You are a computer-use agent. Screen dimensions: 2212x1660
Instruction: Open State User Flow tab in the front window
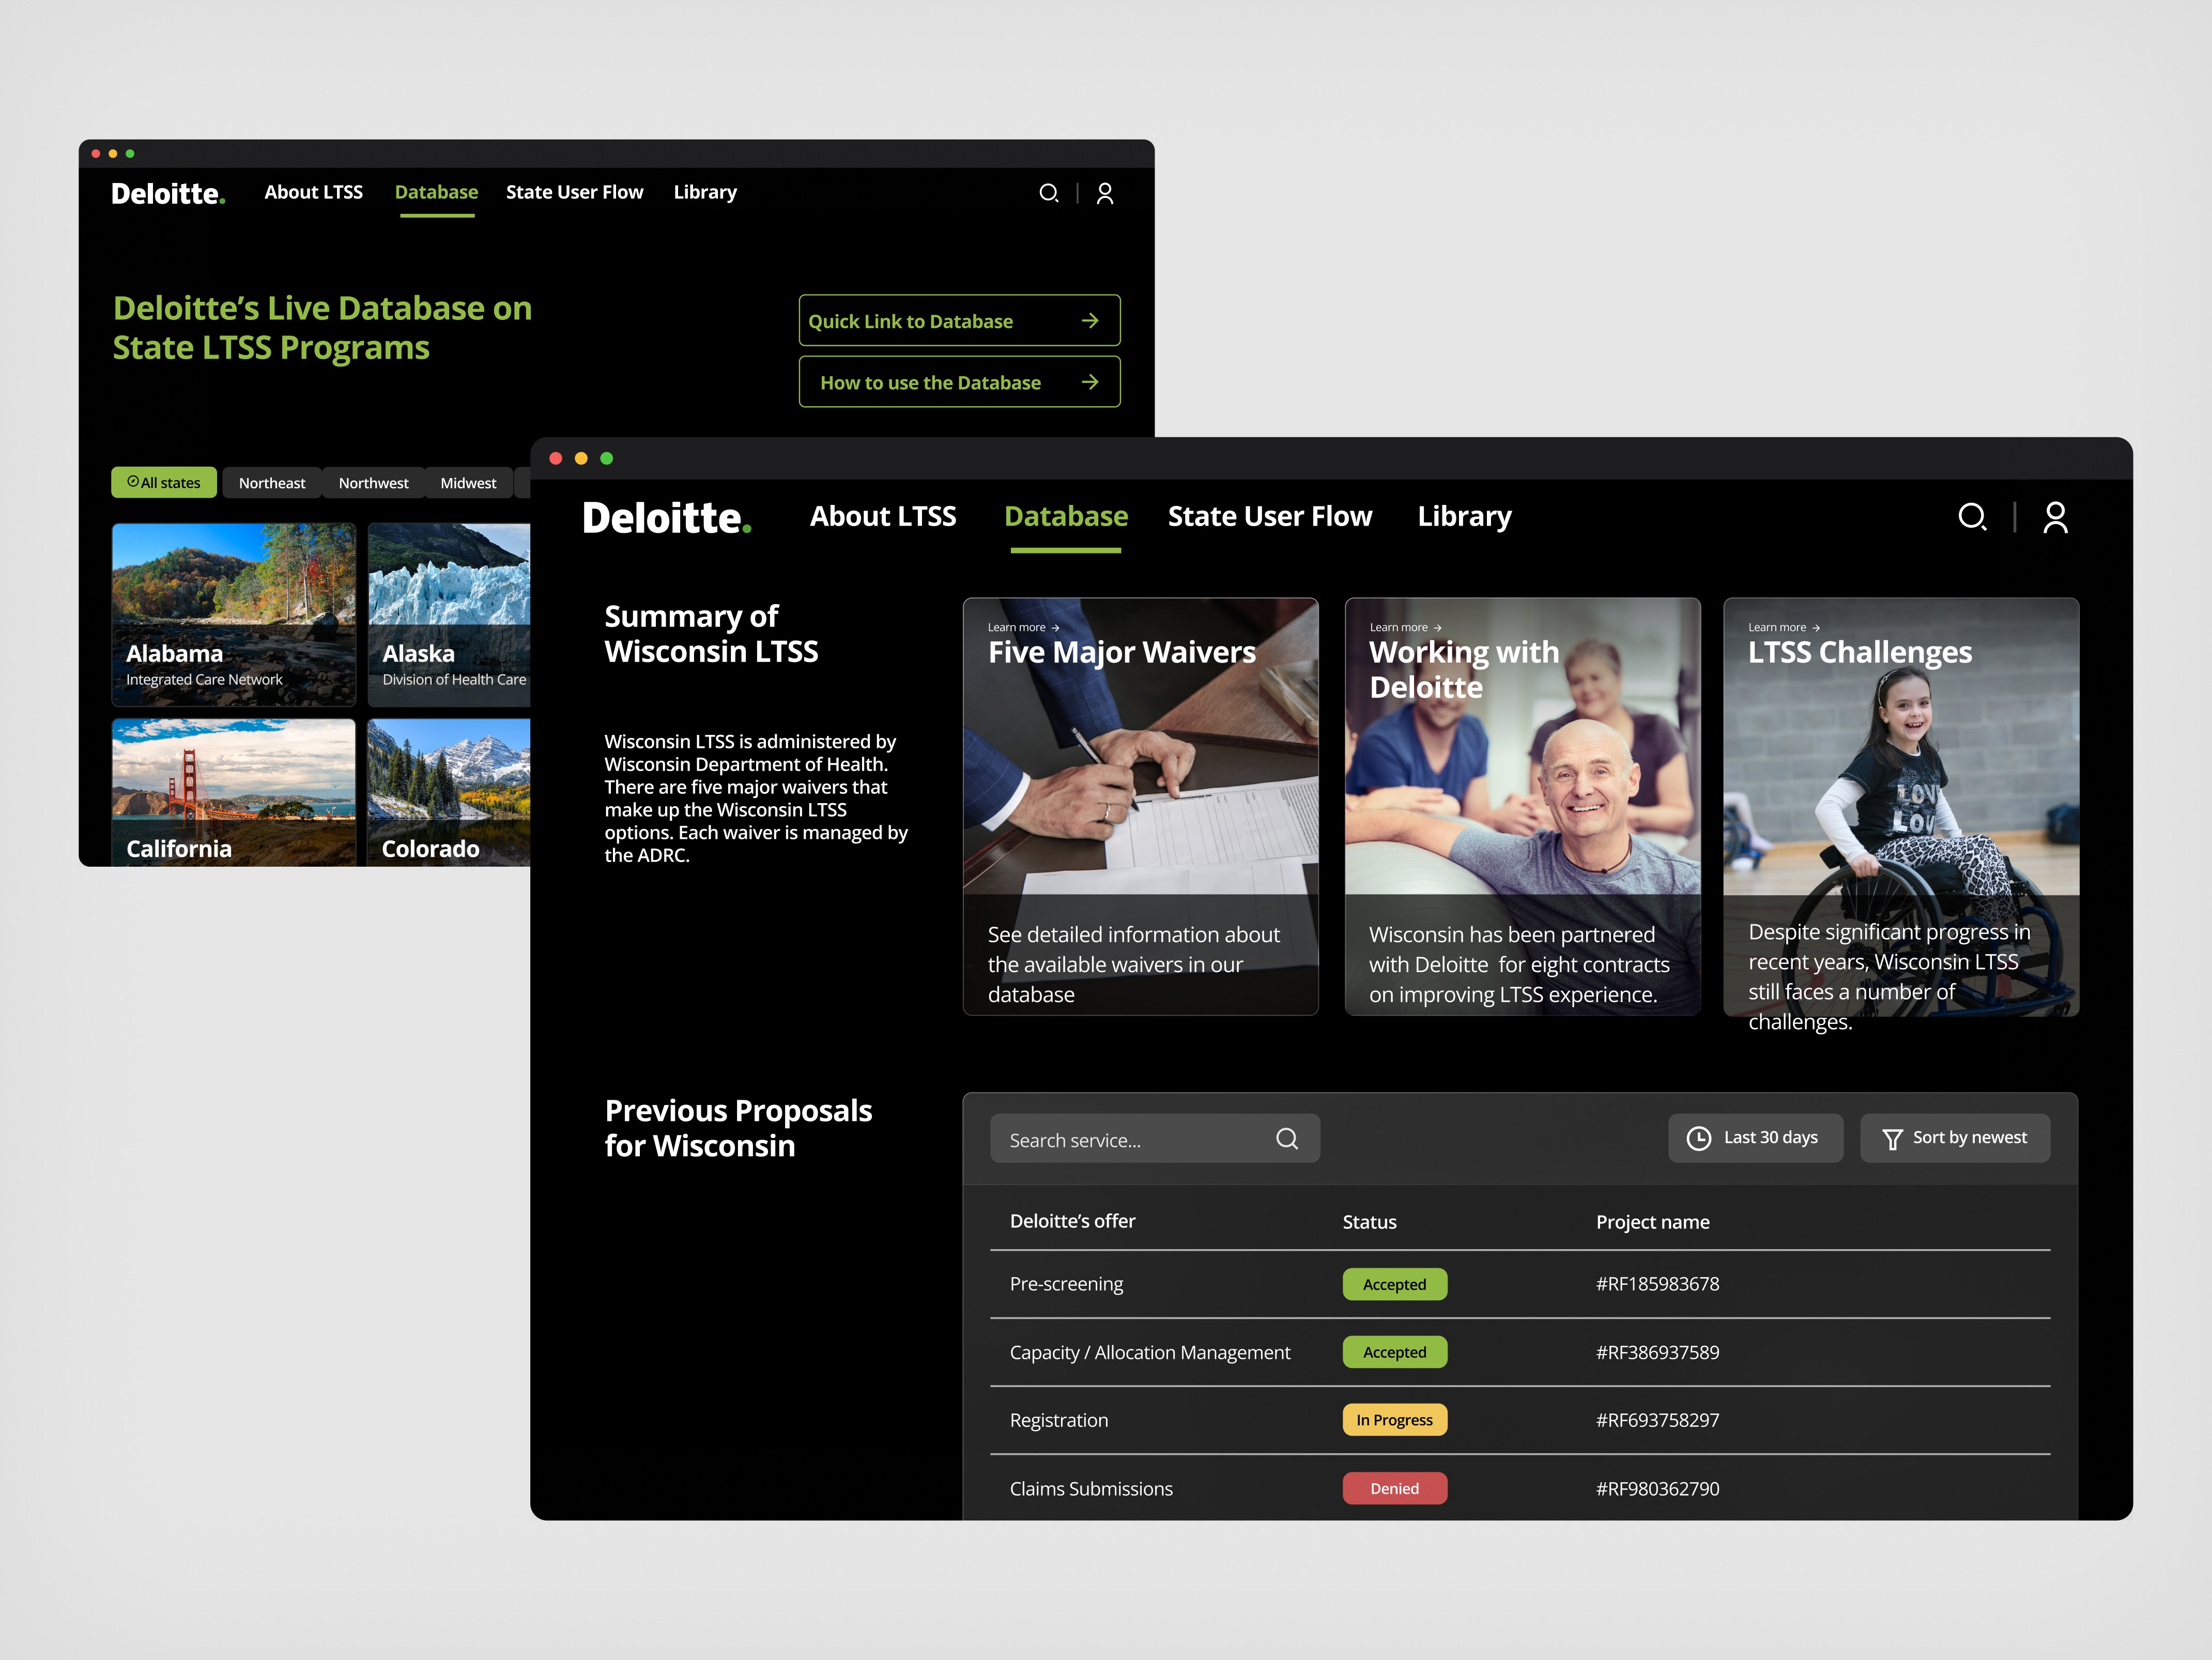[1270, 517]
